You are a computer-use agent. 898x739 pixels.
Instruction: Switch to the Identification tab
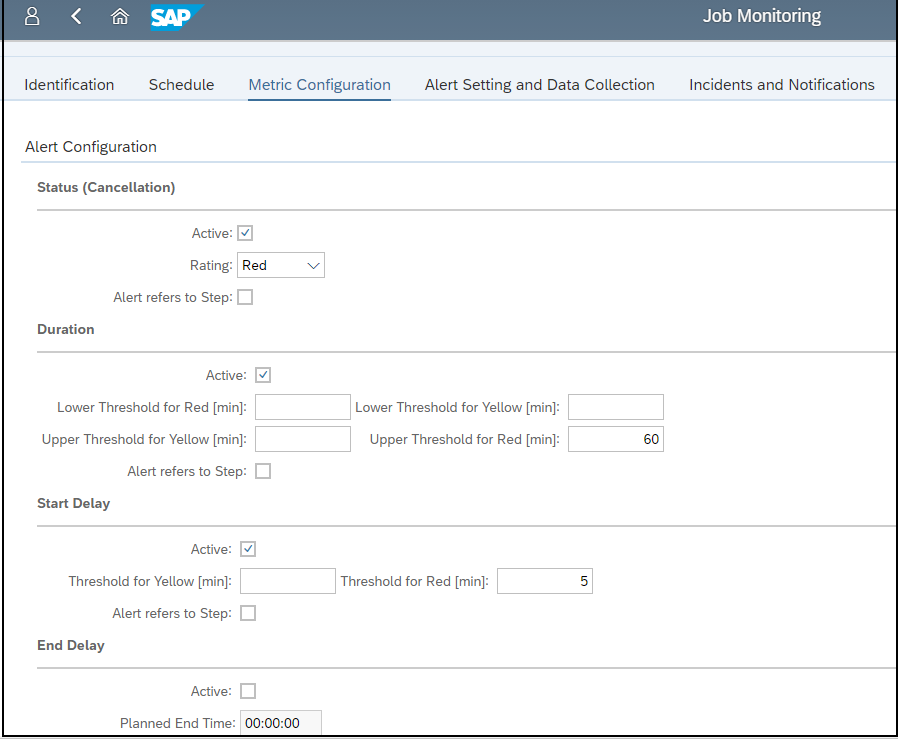pyautogui.click(x=69, y=85)
